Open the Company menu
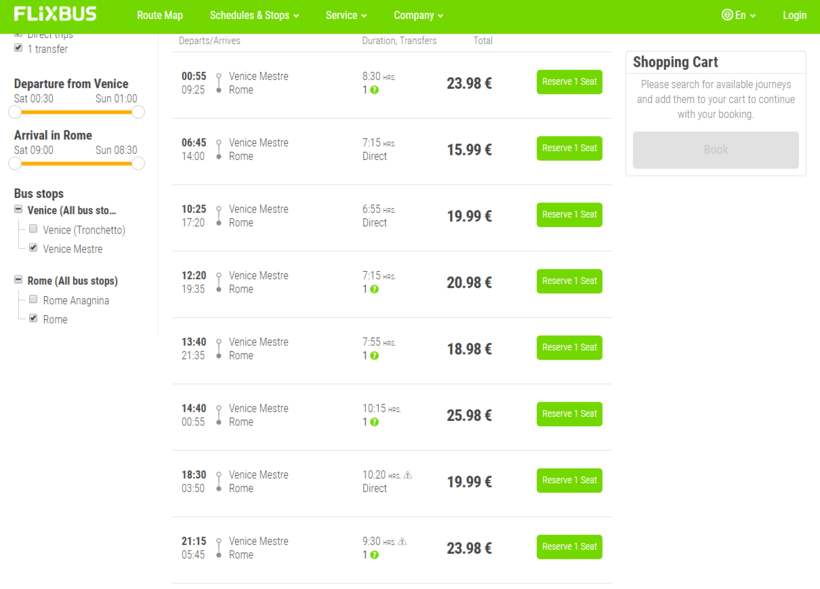 click(x=418, y=16)
